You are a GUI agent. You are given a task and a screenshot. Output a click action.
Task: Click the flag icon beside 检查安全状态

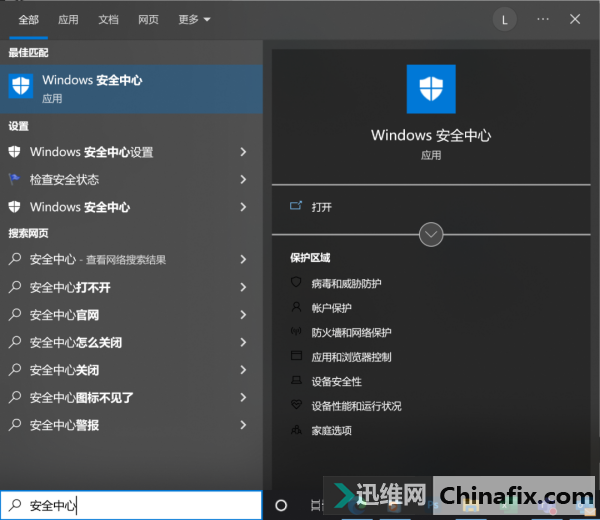15,179
